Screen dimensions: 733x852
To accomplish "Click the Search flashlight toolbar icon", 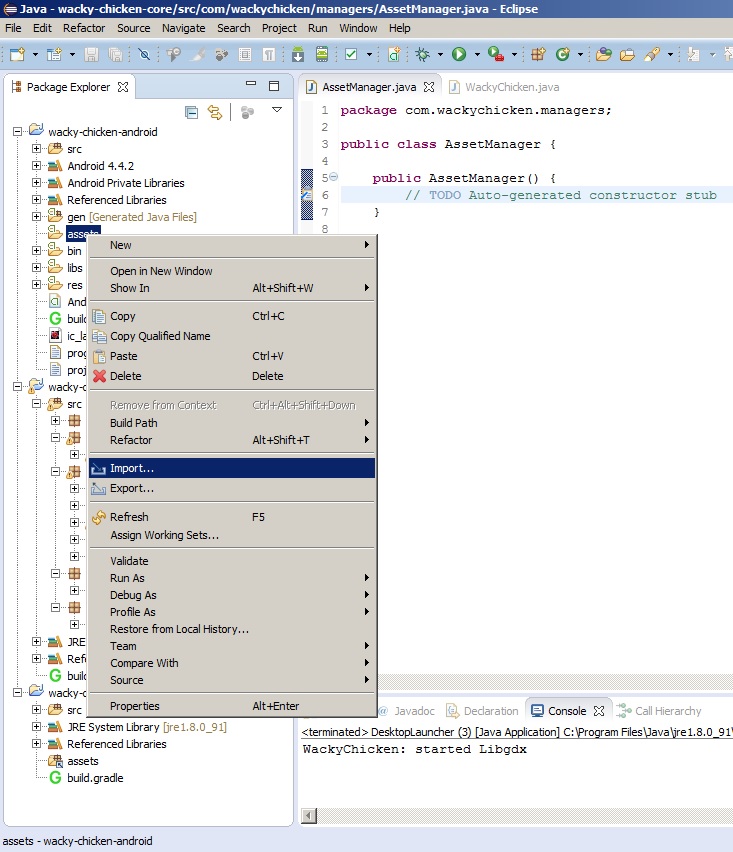I will (x=652, y=54).
